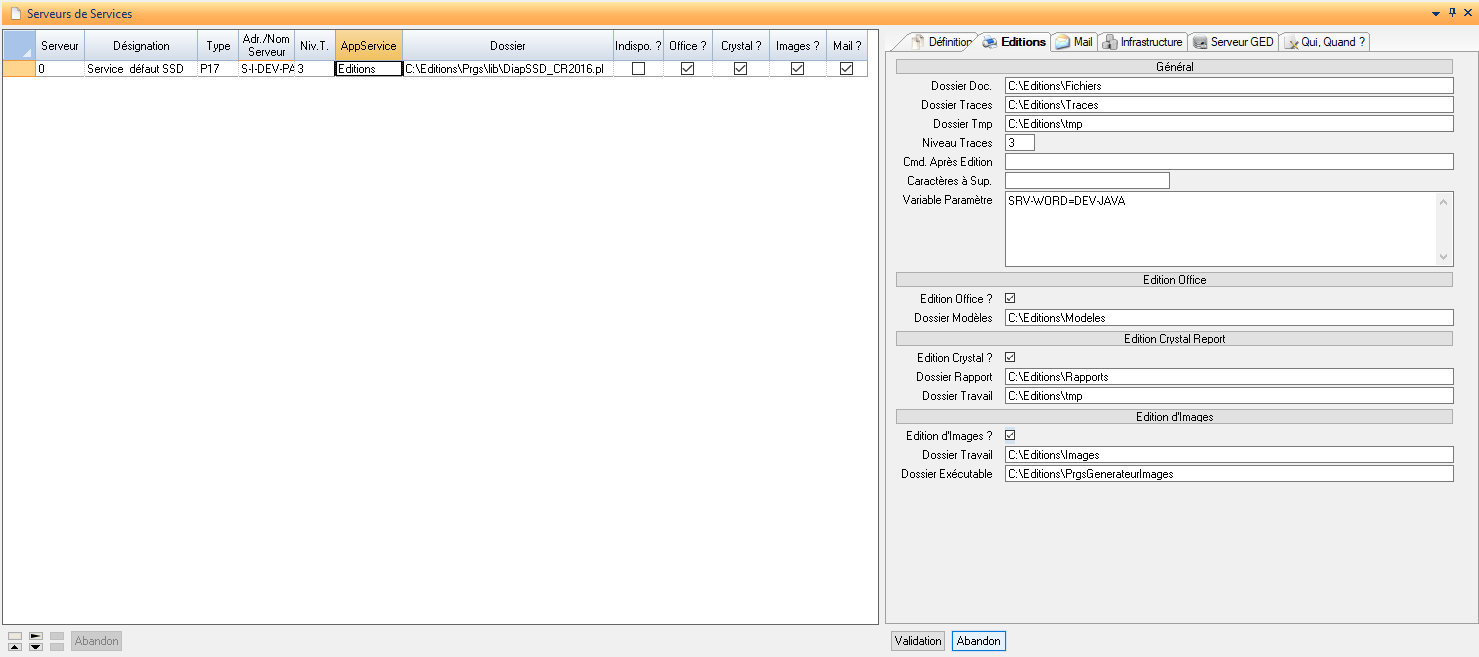Click into the Dossier Doc. field
This screenshot has width=1479, height=657.
click(1228, 86)
